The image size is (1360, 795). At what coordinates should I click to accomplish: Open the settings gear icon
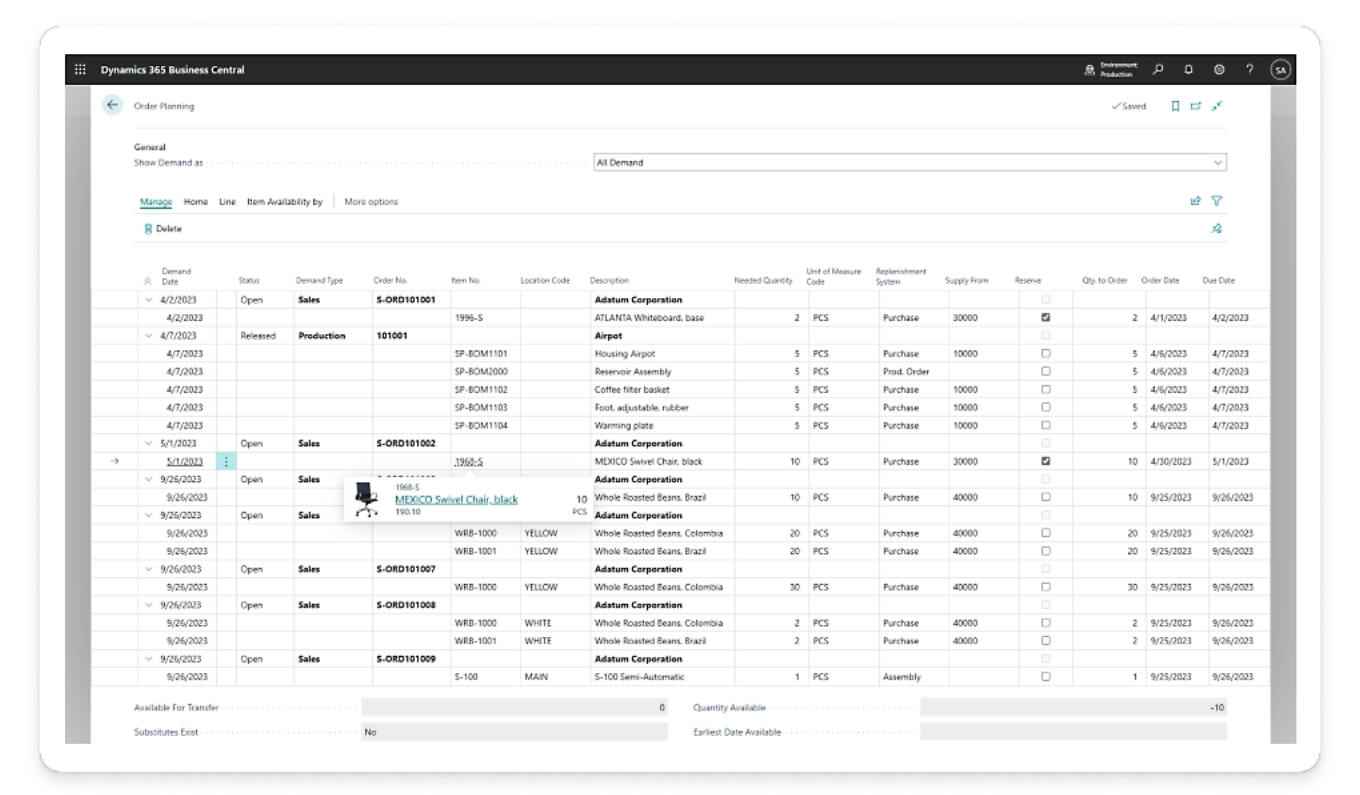tap(1219, 70)
